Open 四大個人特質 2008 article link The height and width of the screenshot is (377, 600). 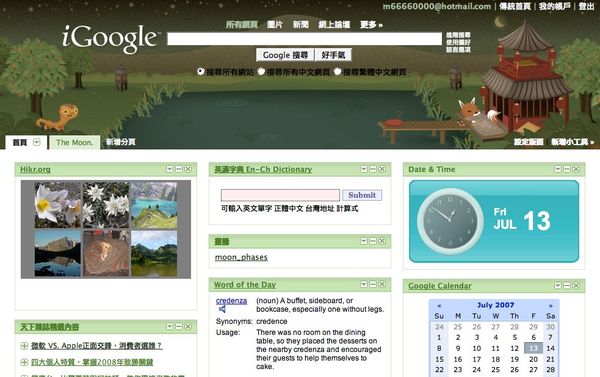click(92, 362)
